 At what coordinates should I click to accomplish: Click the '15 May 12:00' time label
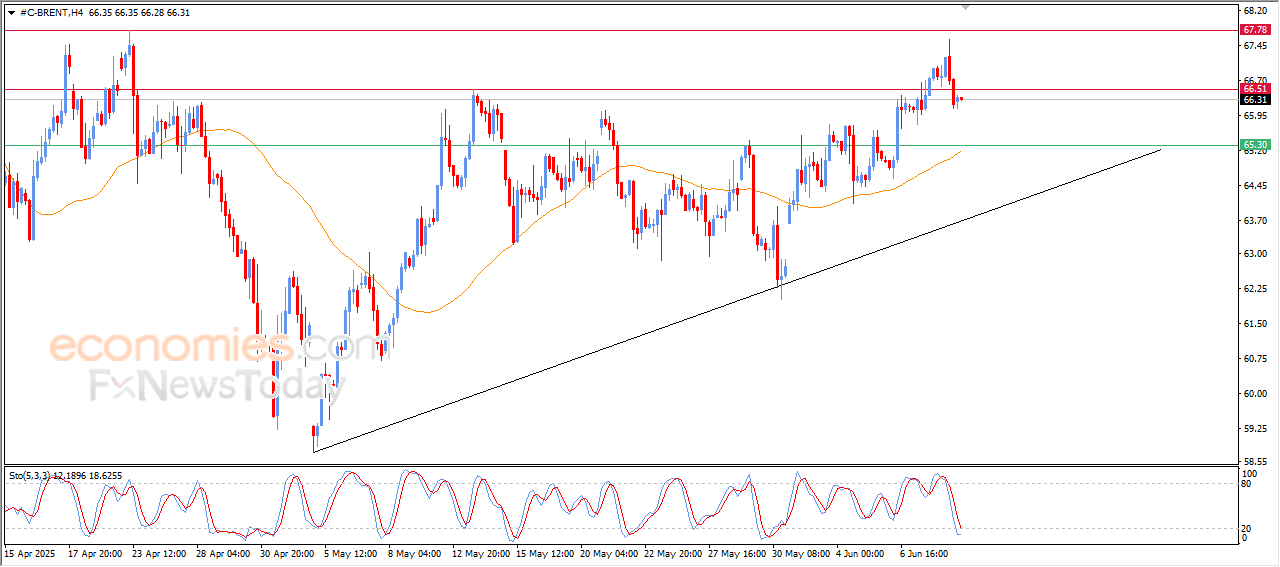point(547,552)
